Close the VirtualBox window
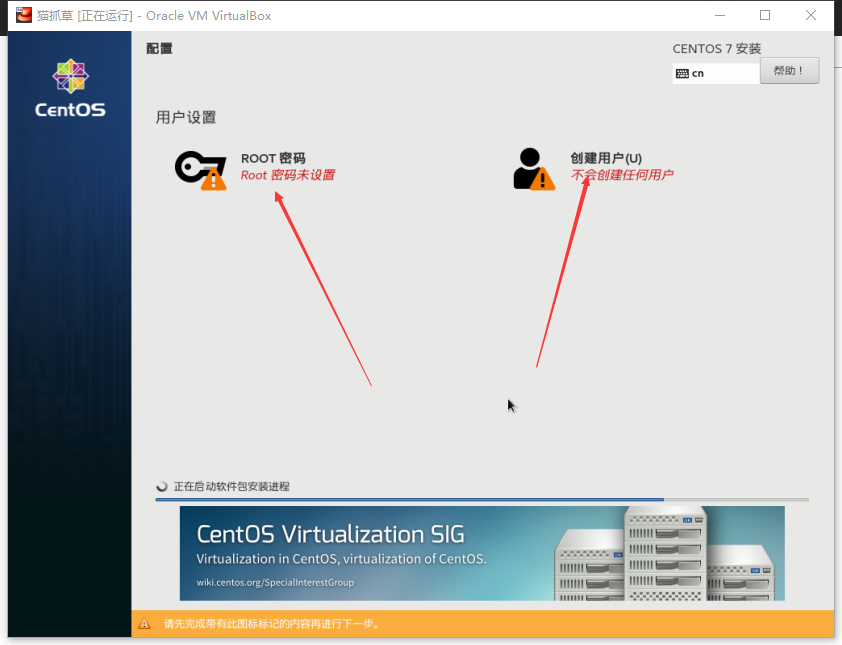Screen dimensions: 842x645 click(811, 16)
